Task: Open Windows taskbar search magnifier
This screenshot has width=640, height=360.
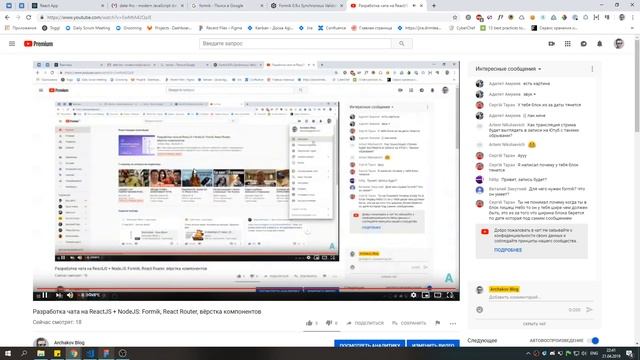Action: [x=24, y=353]
